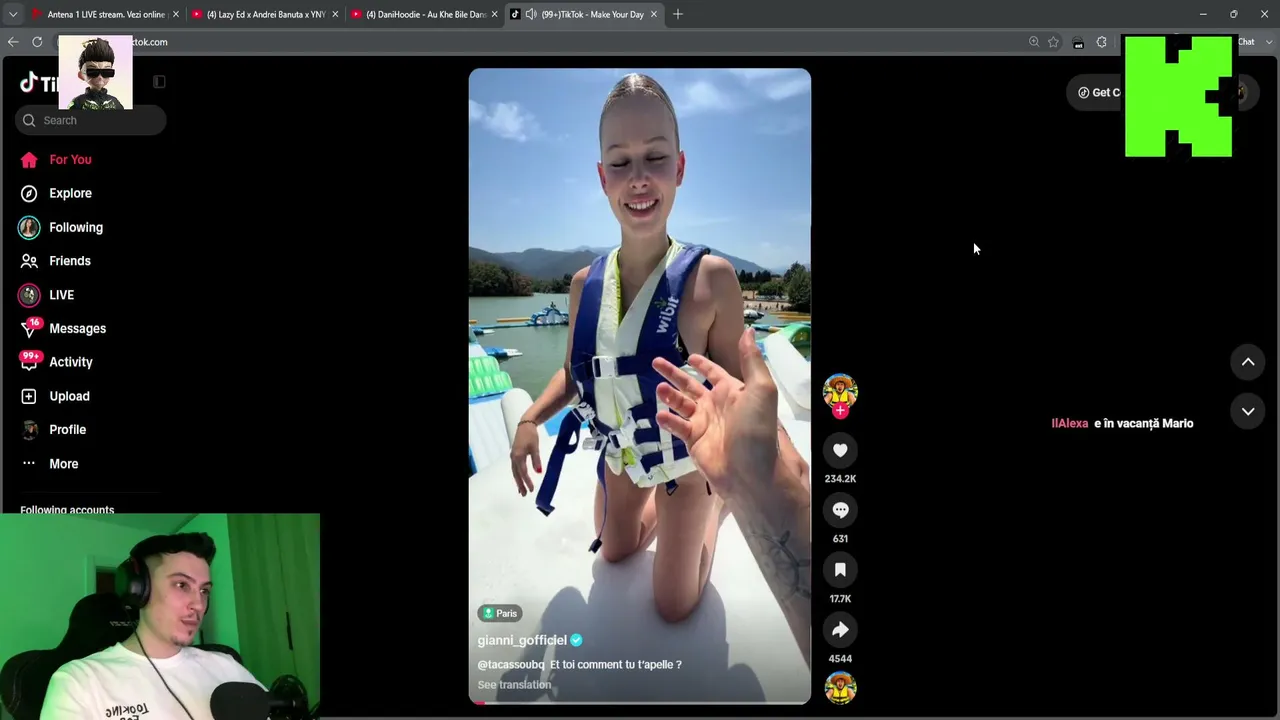
Task: Open the LIVE section
Action: [47, 295]
